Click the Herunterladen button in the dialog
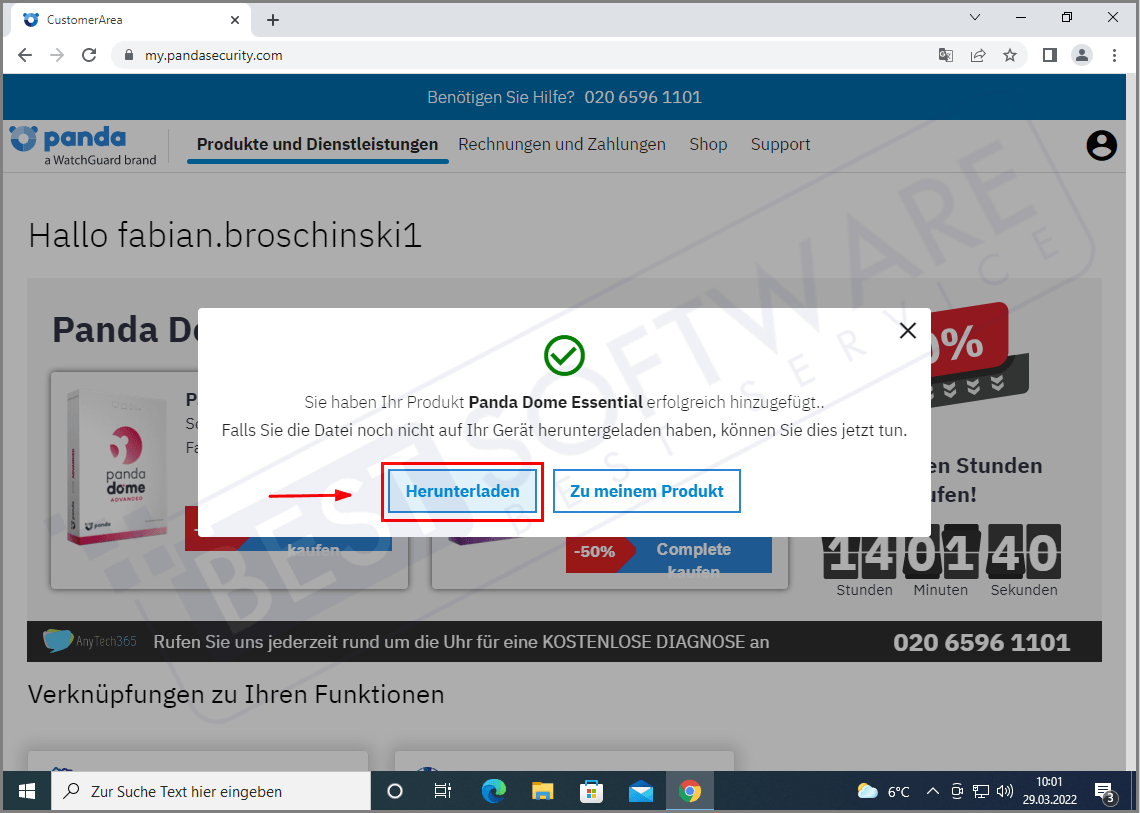This screenshot has height=813, width=1140. (x=462, y=492)
